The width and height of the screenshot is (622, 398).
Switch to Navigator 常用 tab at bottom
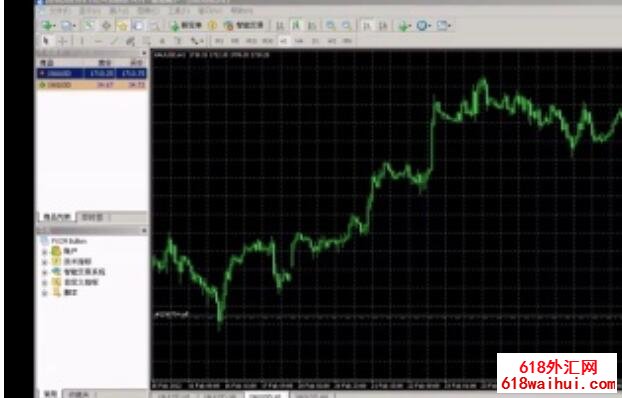point(50,394)
